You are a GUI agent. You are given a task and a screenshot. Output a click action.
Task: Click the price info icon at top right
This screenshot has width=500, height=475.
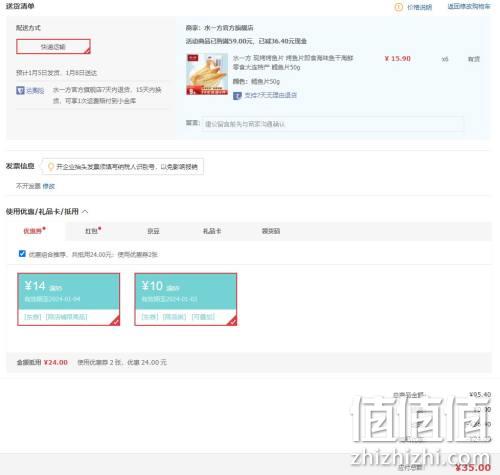(x=398, y=7)
